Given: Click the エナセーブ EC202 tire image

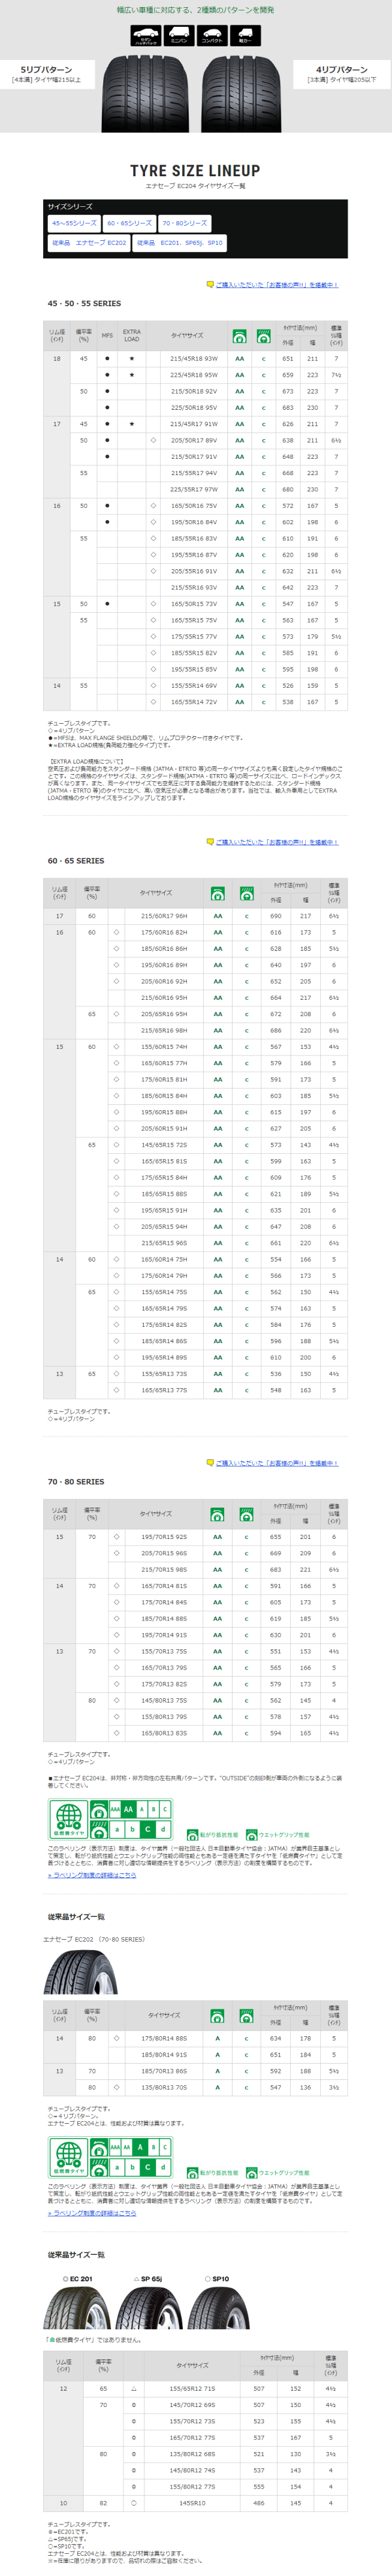Looking at the screenshot, I should click(80, 1973).
